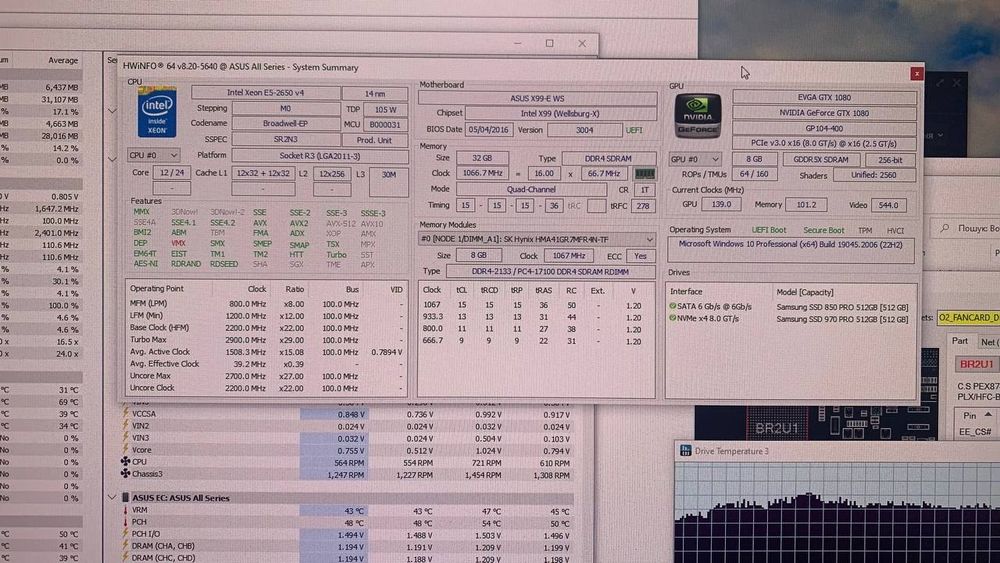Click the lightning icon beside PCH I/O

coord(126,534)
